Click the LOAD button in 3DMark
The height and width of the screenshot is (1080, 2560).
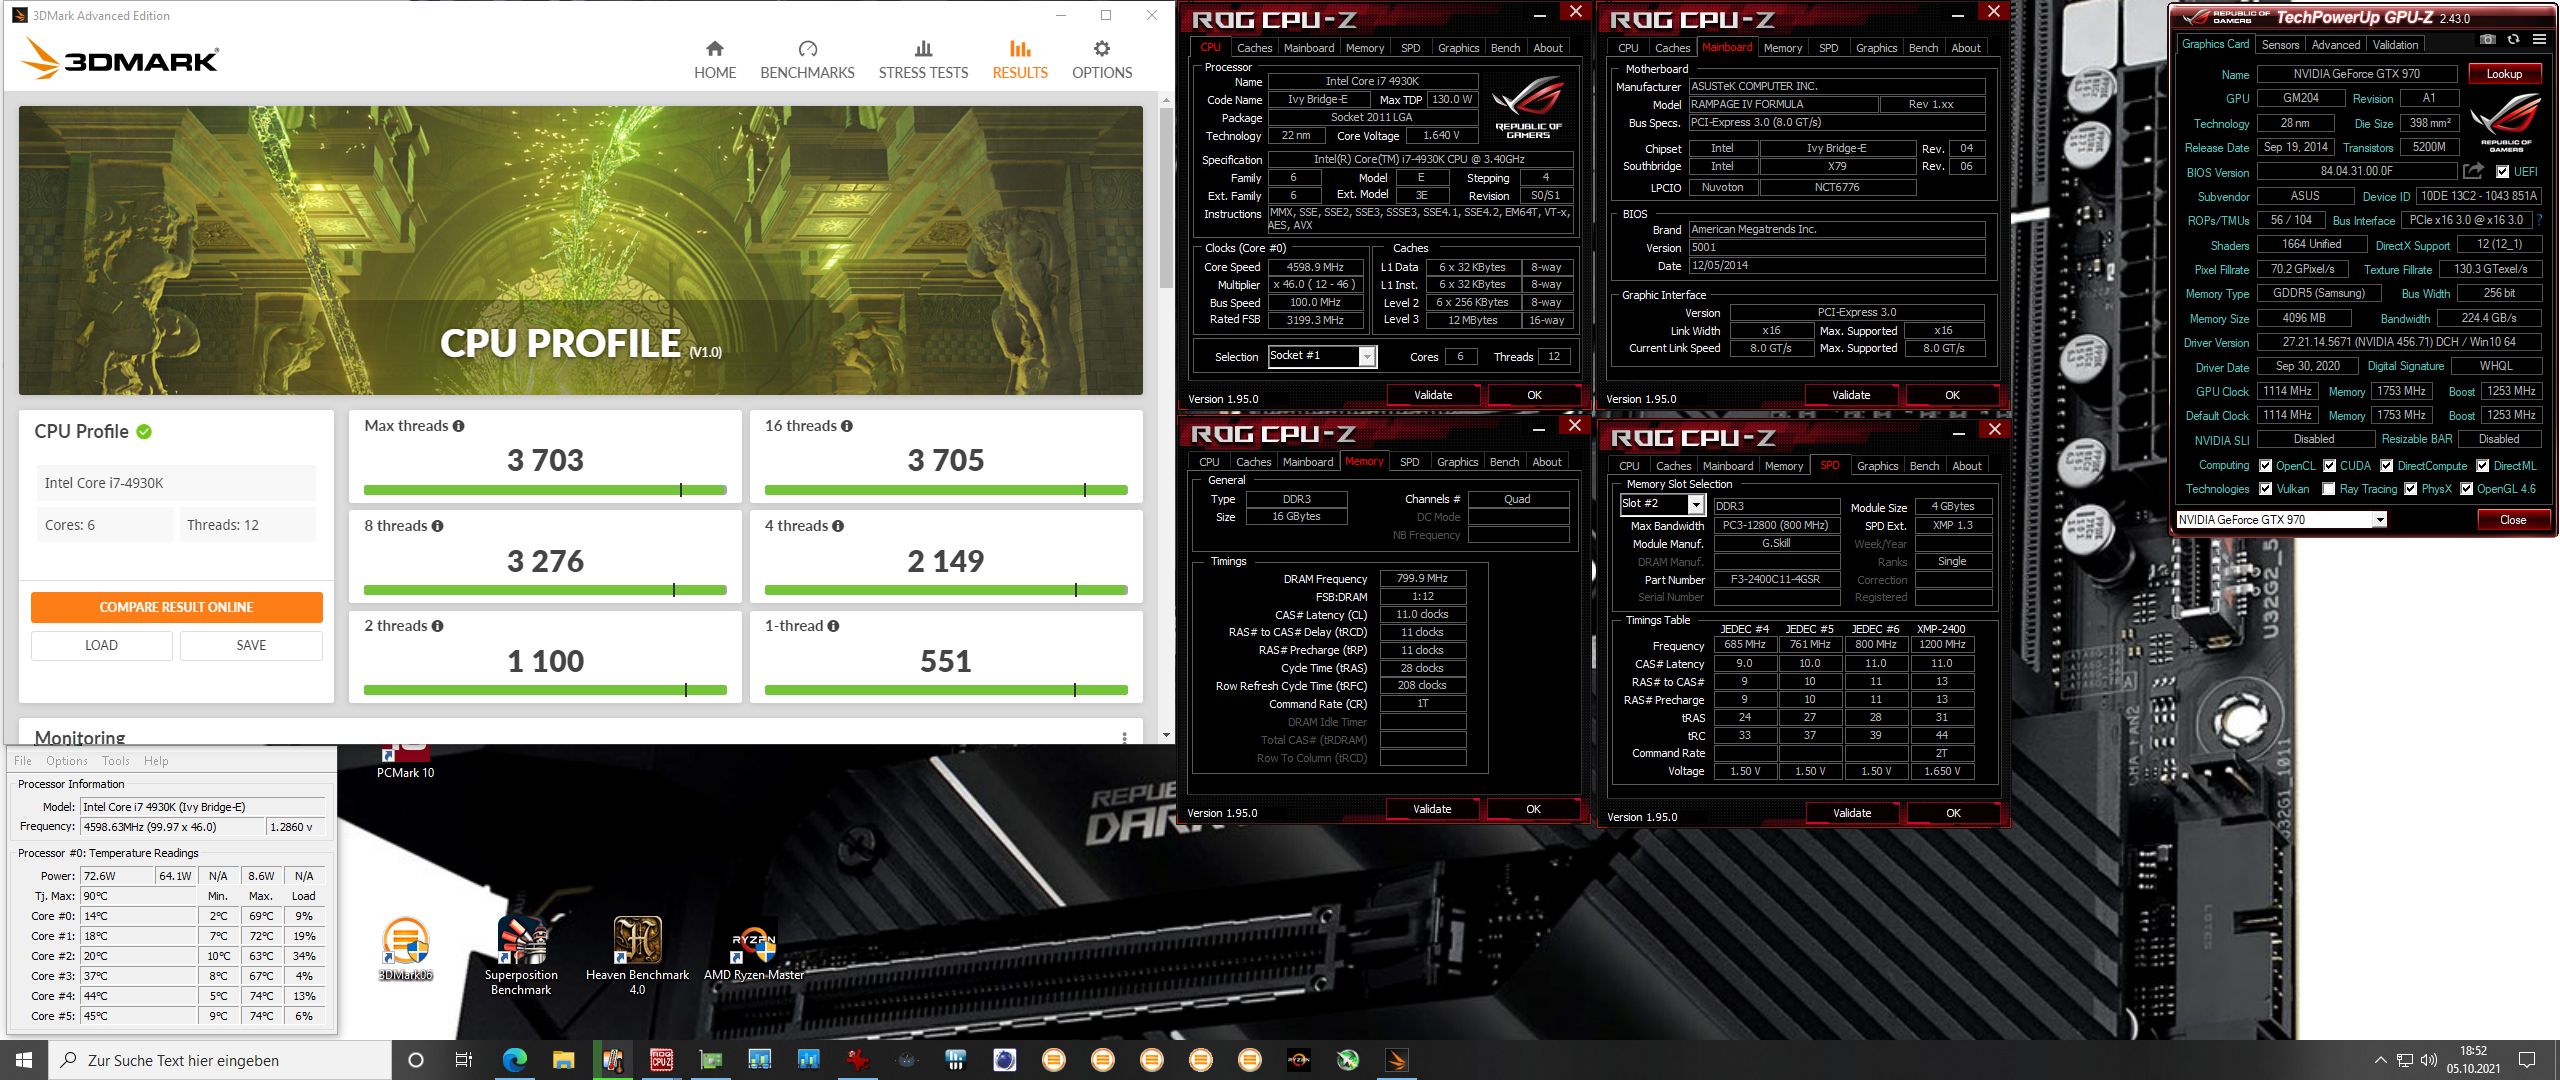tap(101, 645)
